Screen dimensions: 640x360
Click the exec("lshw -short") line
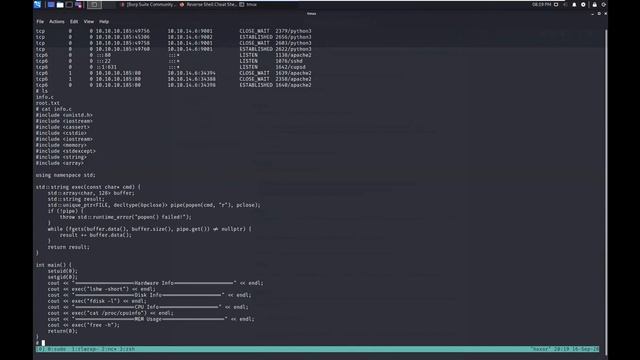coord(102,289)
